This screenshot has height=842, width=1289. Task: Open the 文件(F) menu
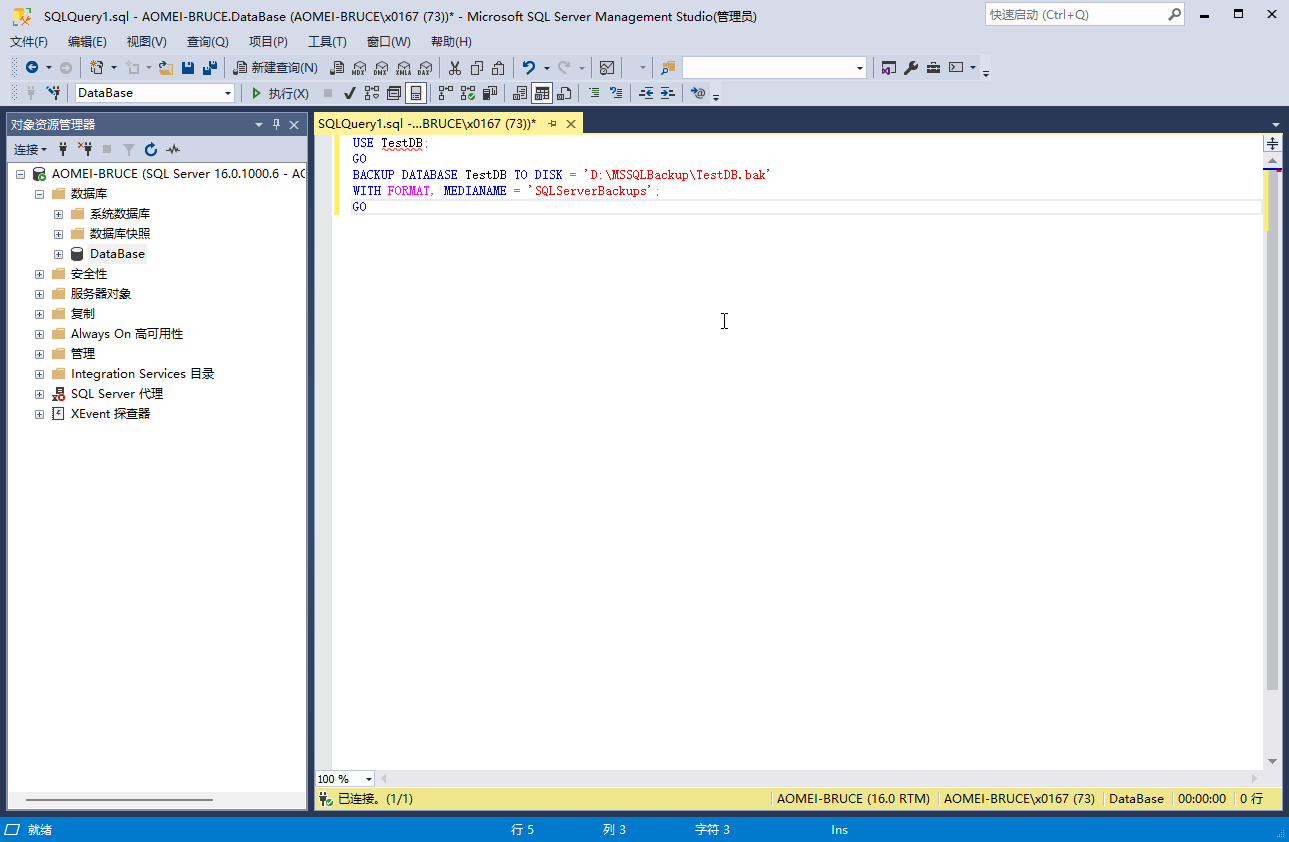29,42
